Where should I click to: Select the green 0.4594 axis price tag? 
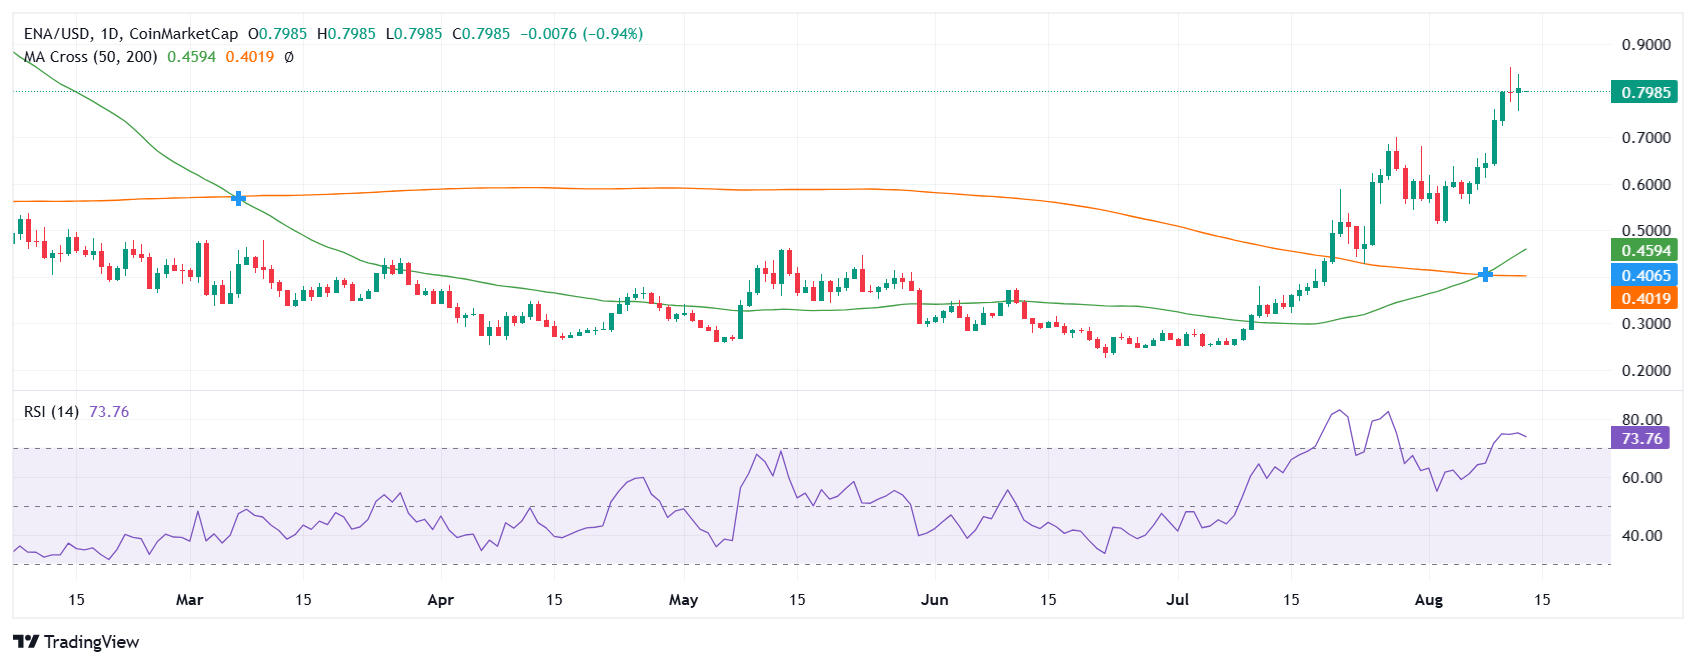(1645, 251)
